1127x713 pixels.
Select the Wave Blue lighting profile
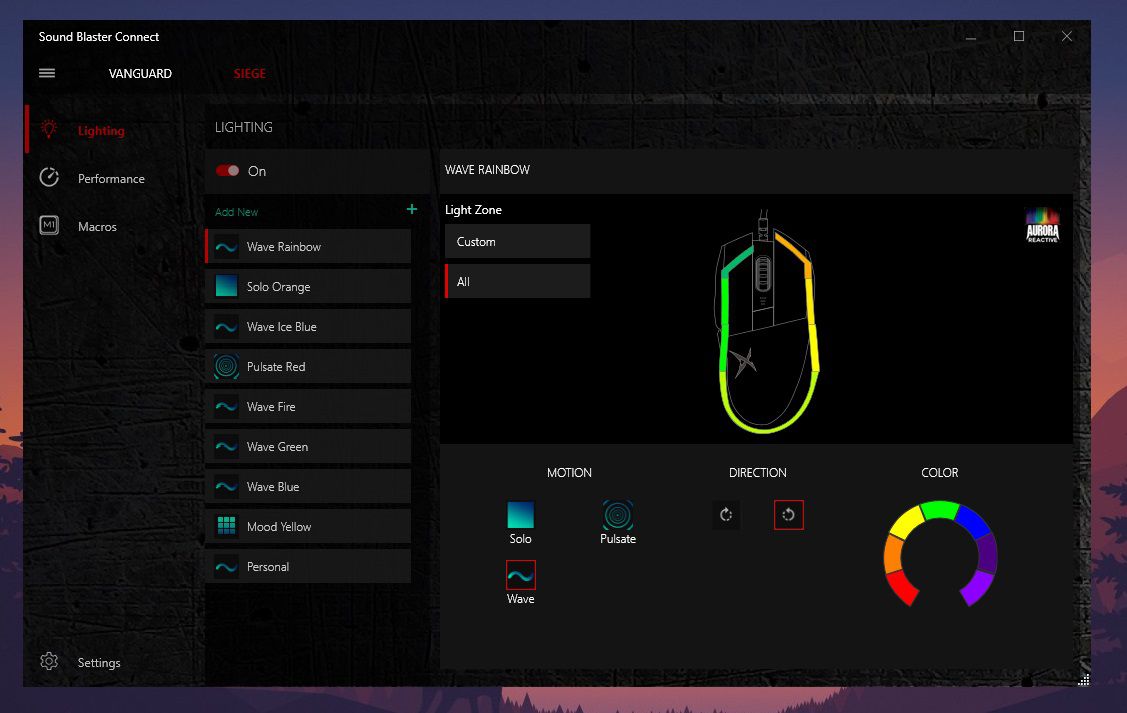click(308, 487)
